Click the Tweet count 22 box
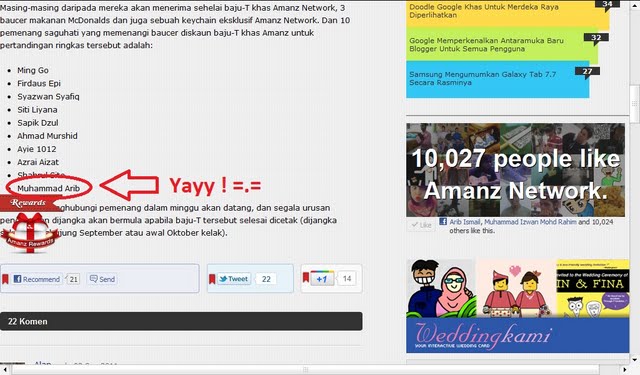This screenshot has width=640, height=375. tap(266, 279)
